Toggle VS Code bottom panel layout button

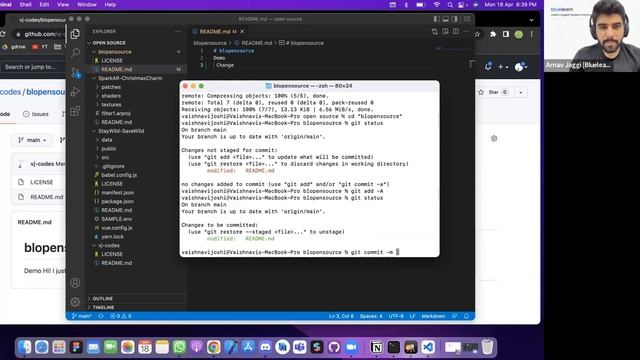point(446,19)
